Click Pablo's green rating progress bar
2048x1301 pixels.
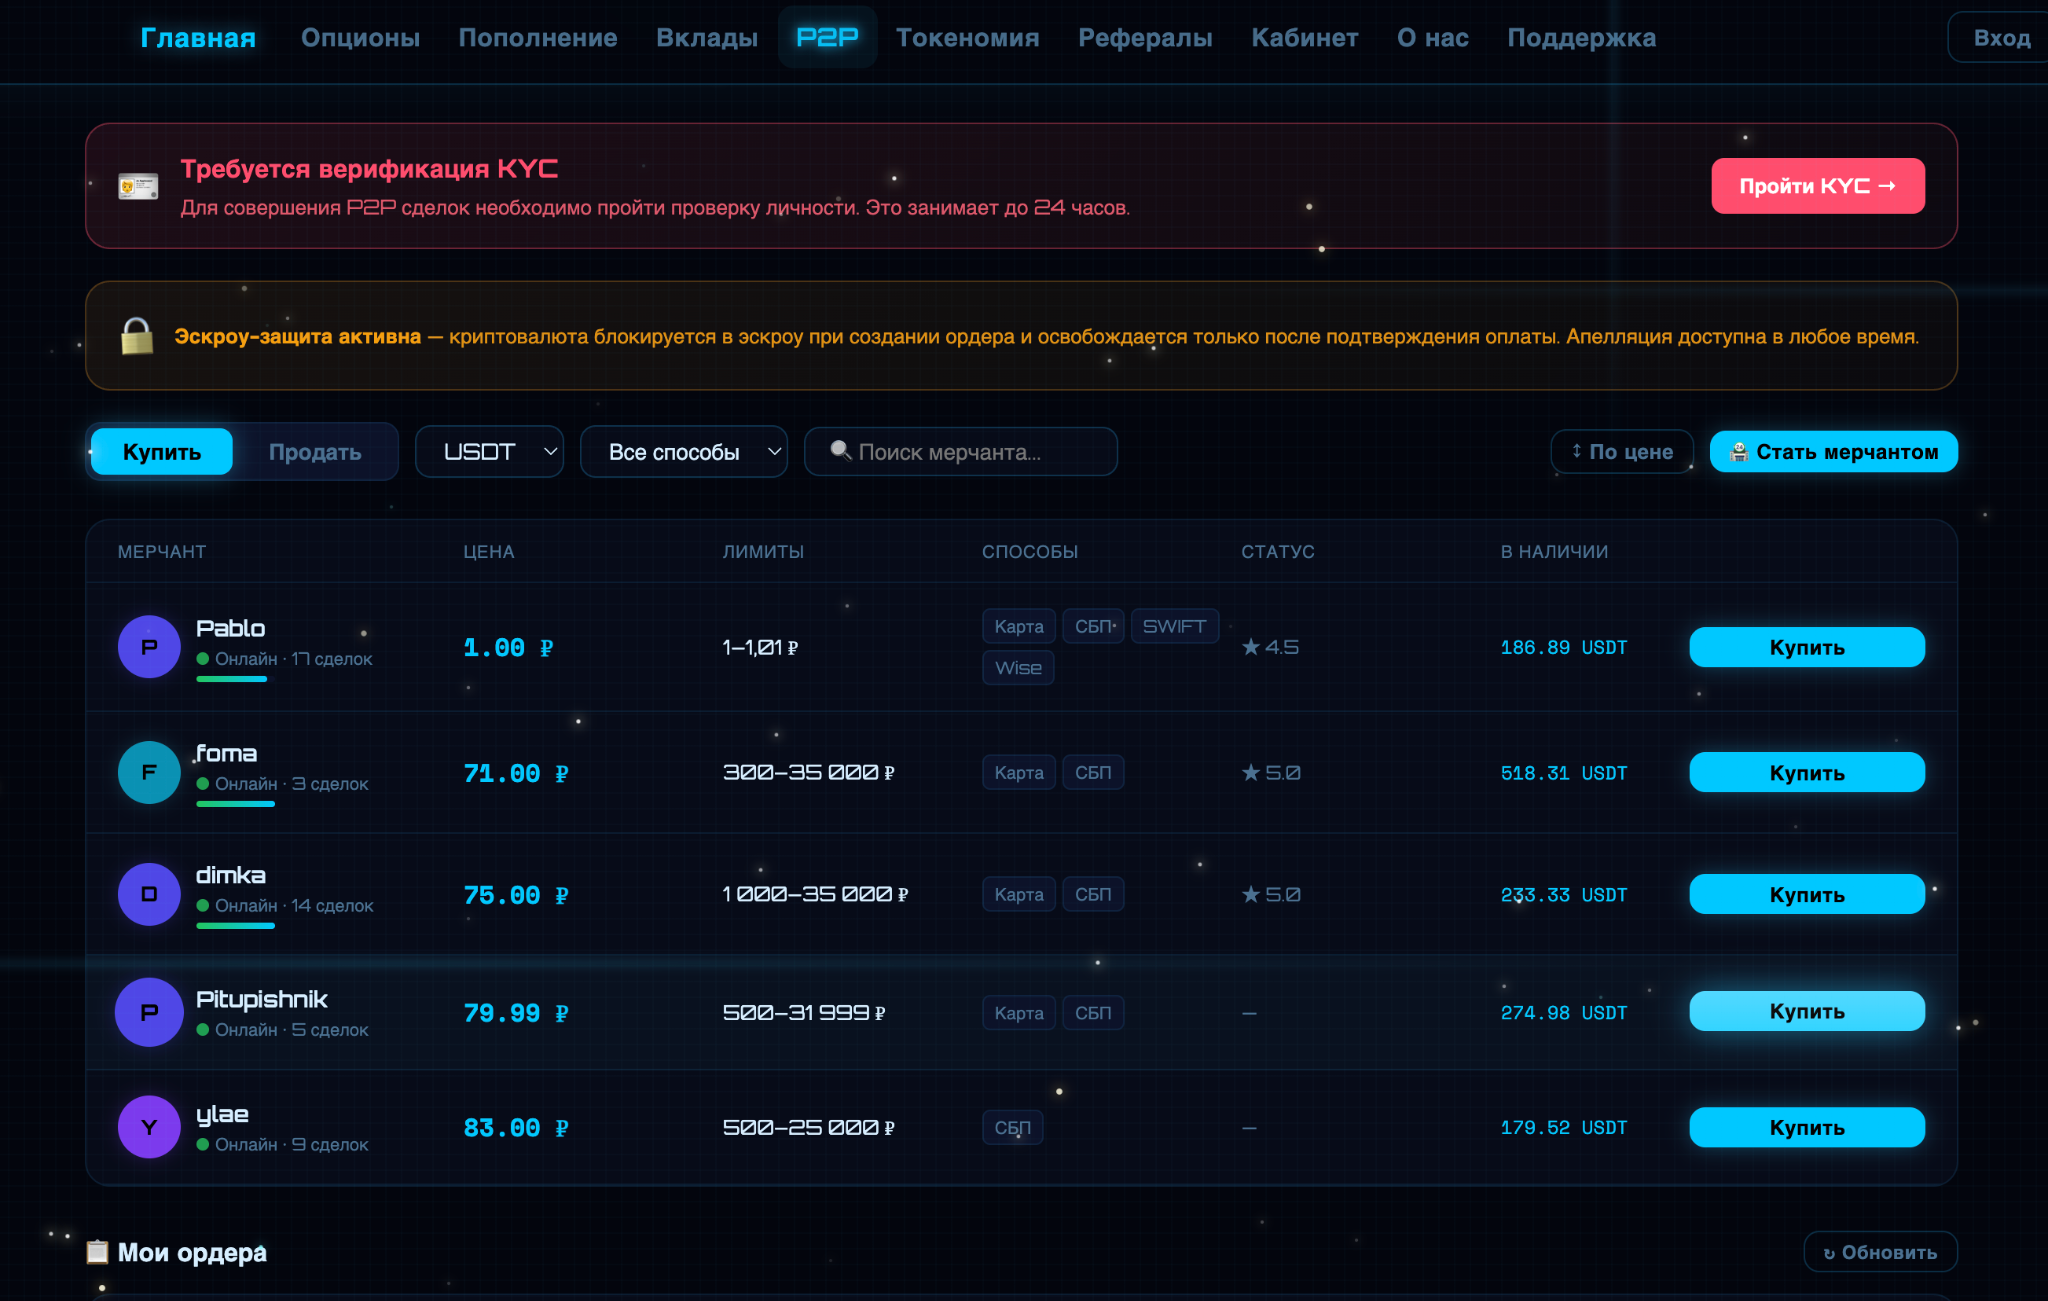[232, 679]
